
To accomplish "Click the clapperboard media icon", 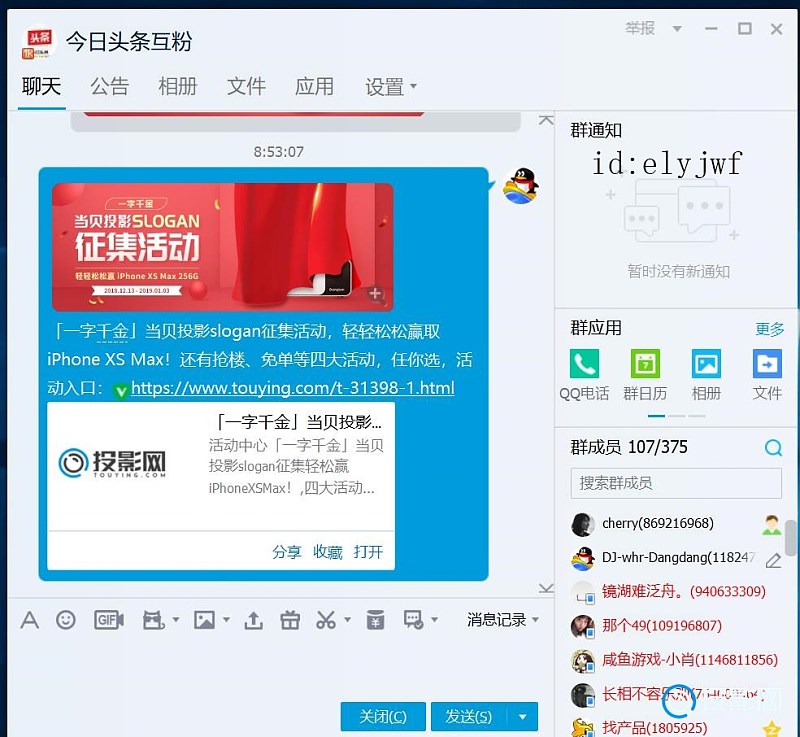I will point(153,620).
